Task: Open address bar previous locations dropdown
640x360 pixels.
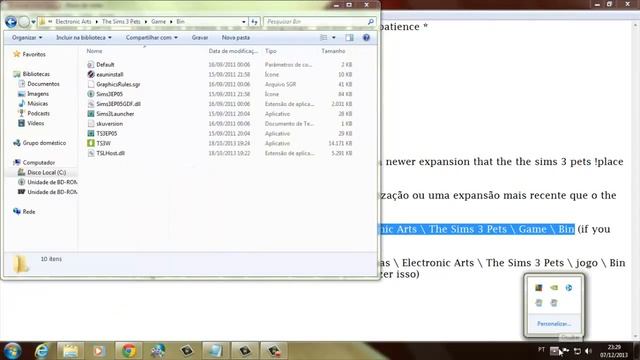Action: tap(244, 22)
